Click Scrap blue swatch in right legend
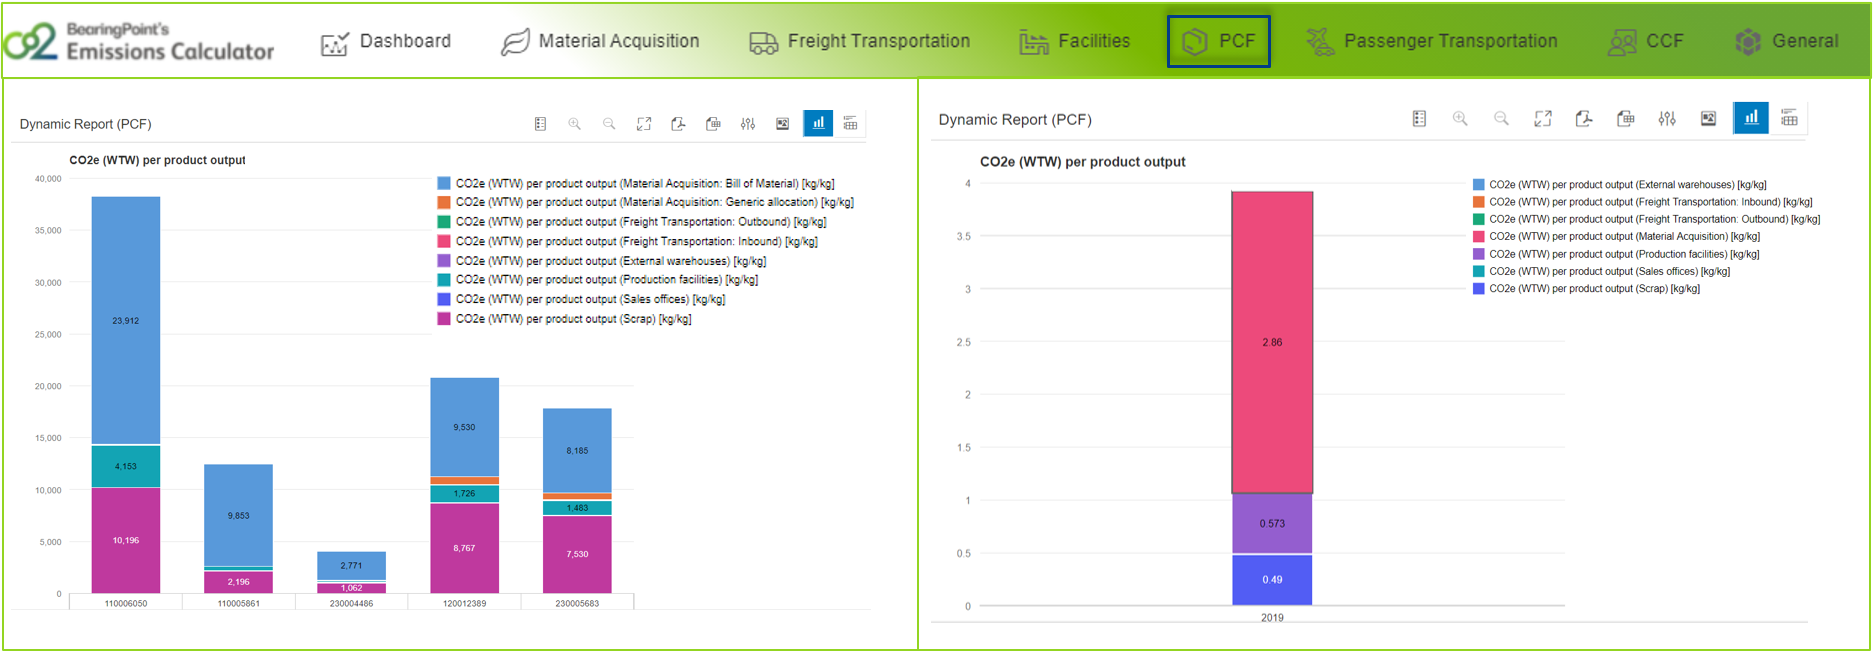 tap(1478, 288)
